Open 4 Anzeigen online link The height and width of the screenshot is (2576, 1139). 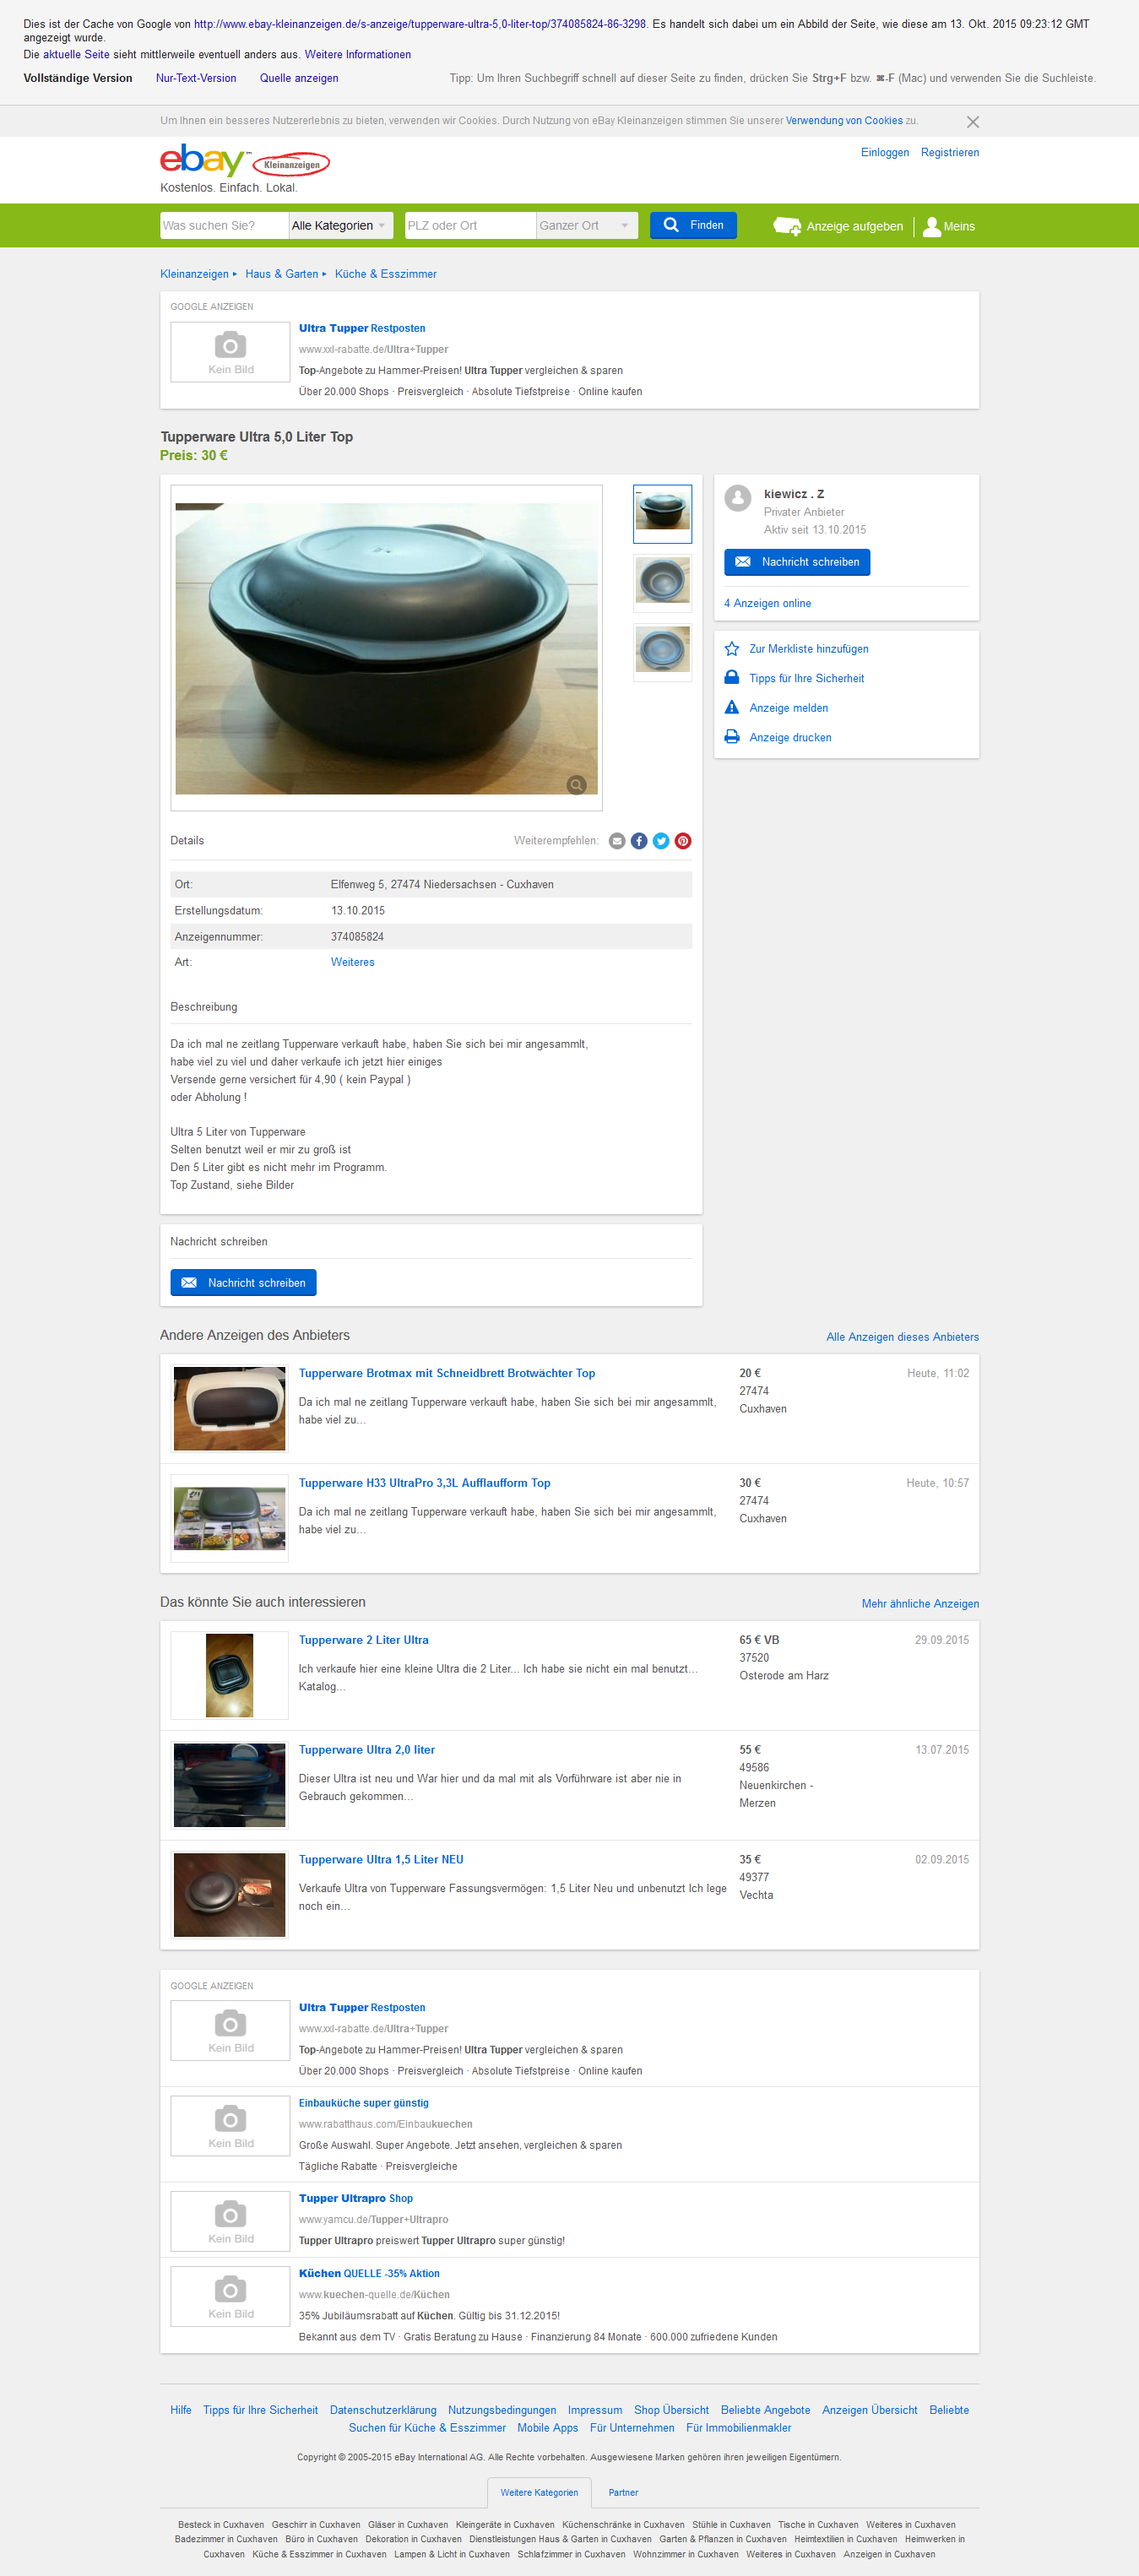[x=767, y=604]
